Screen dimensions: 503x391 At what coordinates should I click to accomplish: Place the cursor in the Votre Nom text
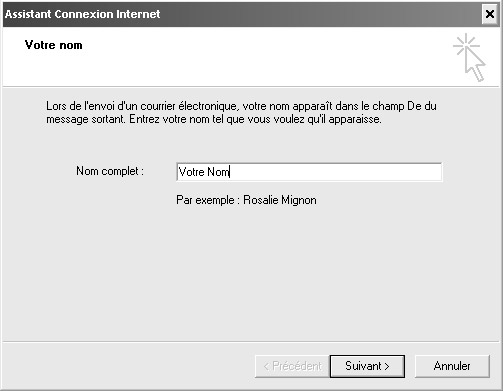(x=204, y=172)
